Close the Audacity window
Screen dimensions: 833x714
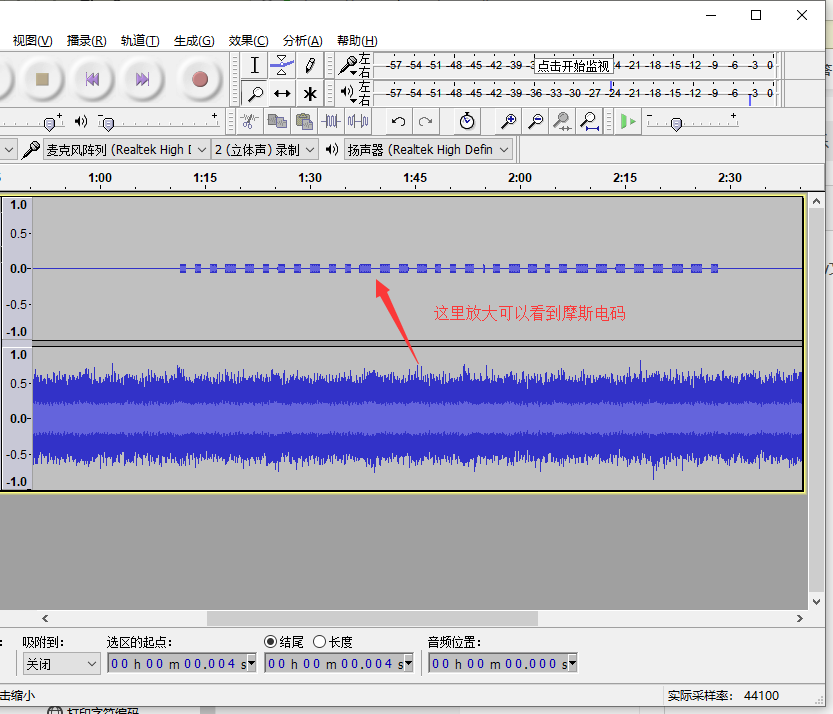click(x=802, y=15)
